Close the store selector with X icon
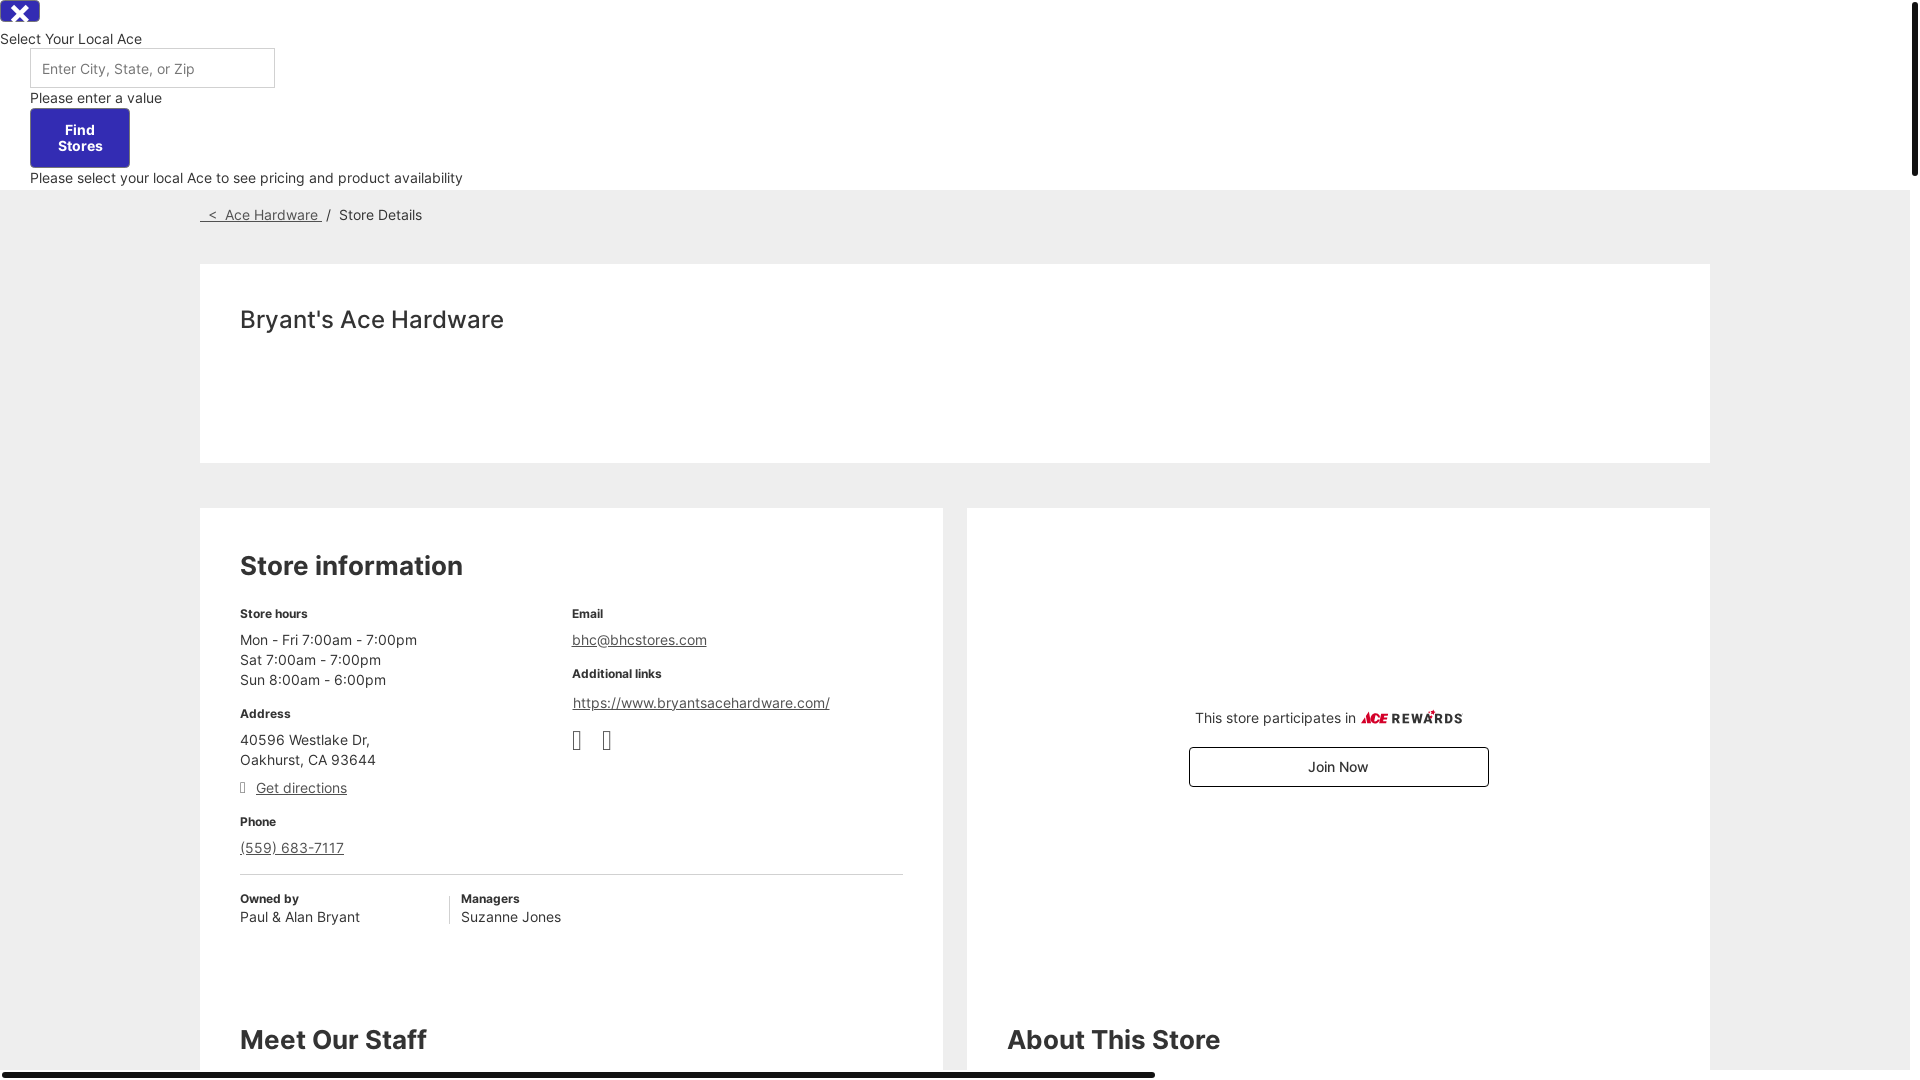The height and width of the screenshot is (1080, 1920). pyautogui.click(x=20, y=11)
